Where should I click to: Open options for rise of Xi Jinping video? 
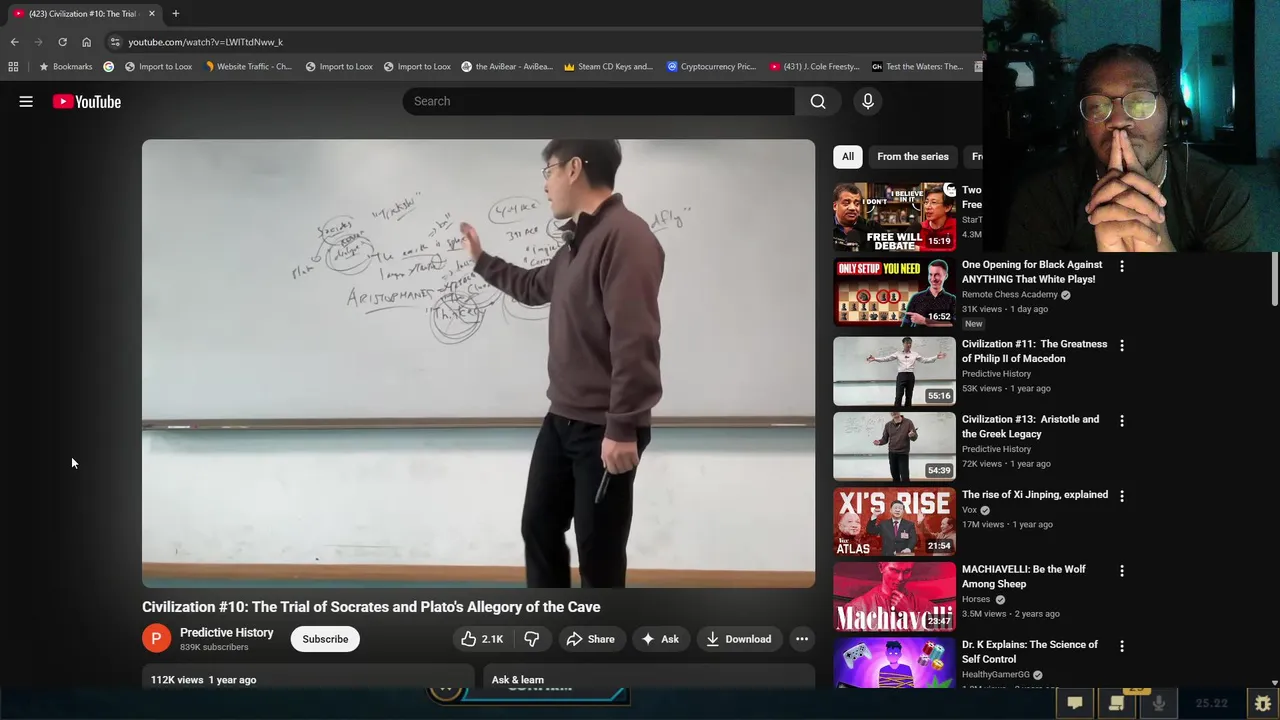(1122, 496)
